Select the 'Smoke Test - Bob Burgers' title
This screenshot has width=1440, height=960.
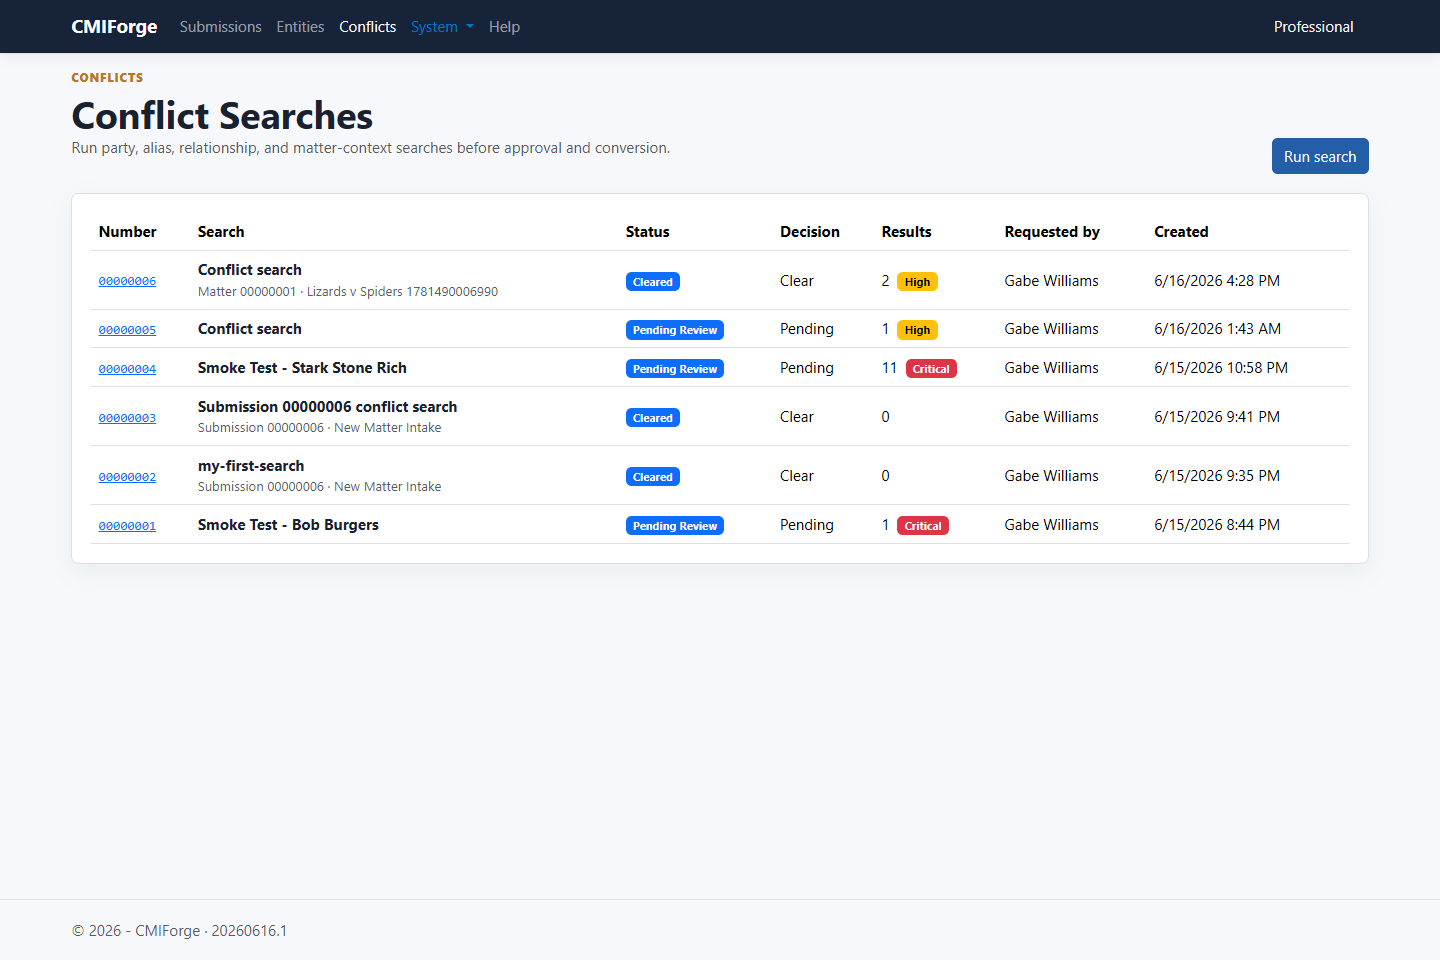coord(288,525)
